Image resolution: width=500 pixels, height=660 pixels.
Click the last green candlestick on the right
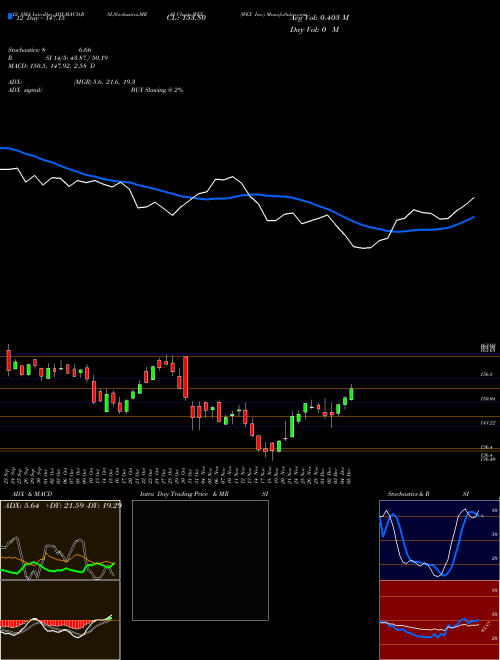(x=351, y=394)
